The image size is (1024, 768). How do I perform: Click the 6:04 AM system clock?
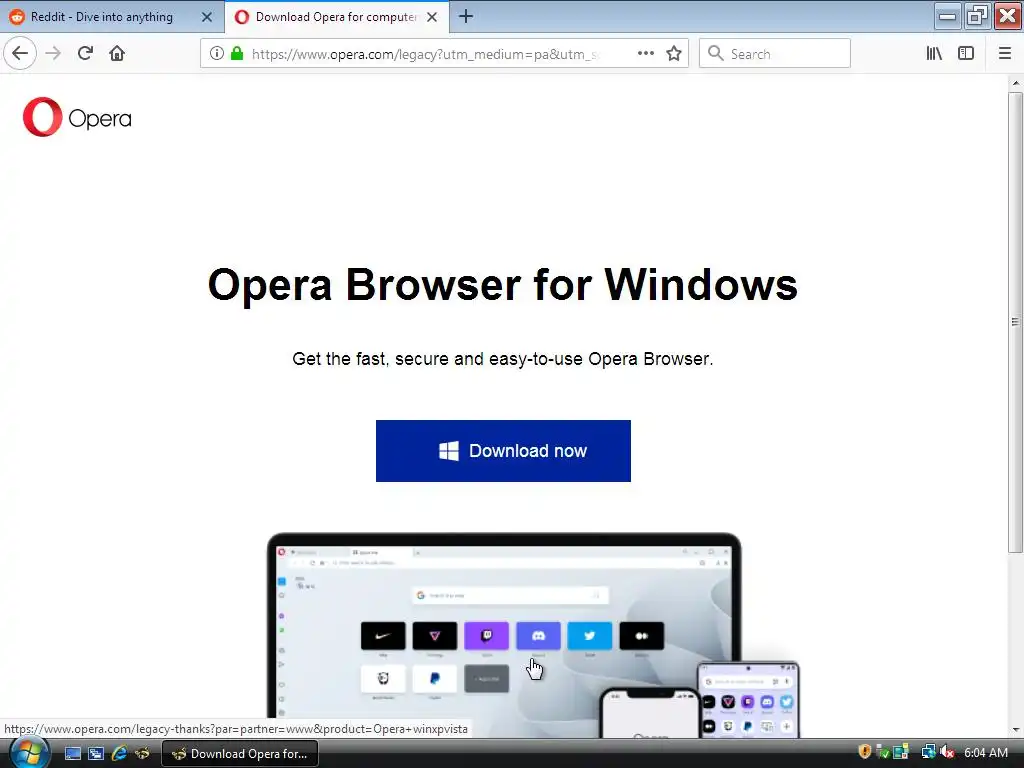pos(985,753)
